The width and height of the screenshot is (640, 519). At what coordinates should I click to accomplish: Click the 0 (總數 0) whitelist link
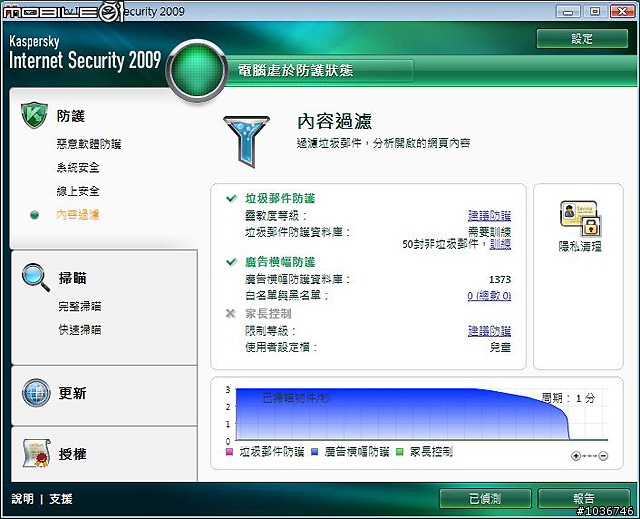coord(489,295)
